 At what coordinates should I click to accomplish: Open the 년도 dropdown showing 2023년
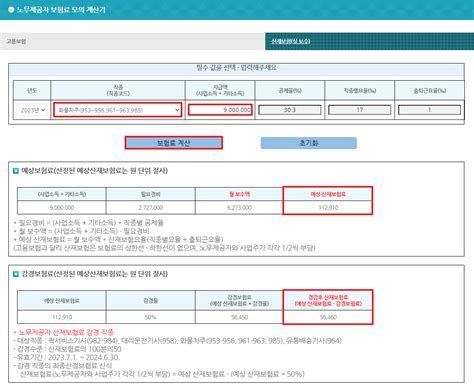pos(32,110)
